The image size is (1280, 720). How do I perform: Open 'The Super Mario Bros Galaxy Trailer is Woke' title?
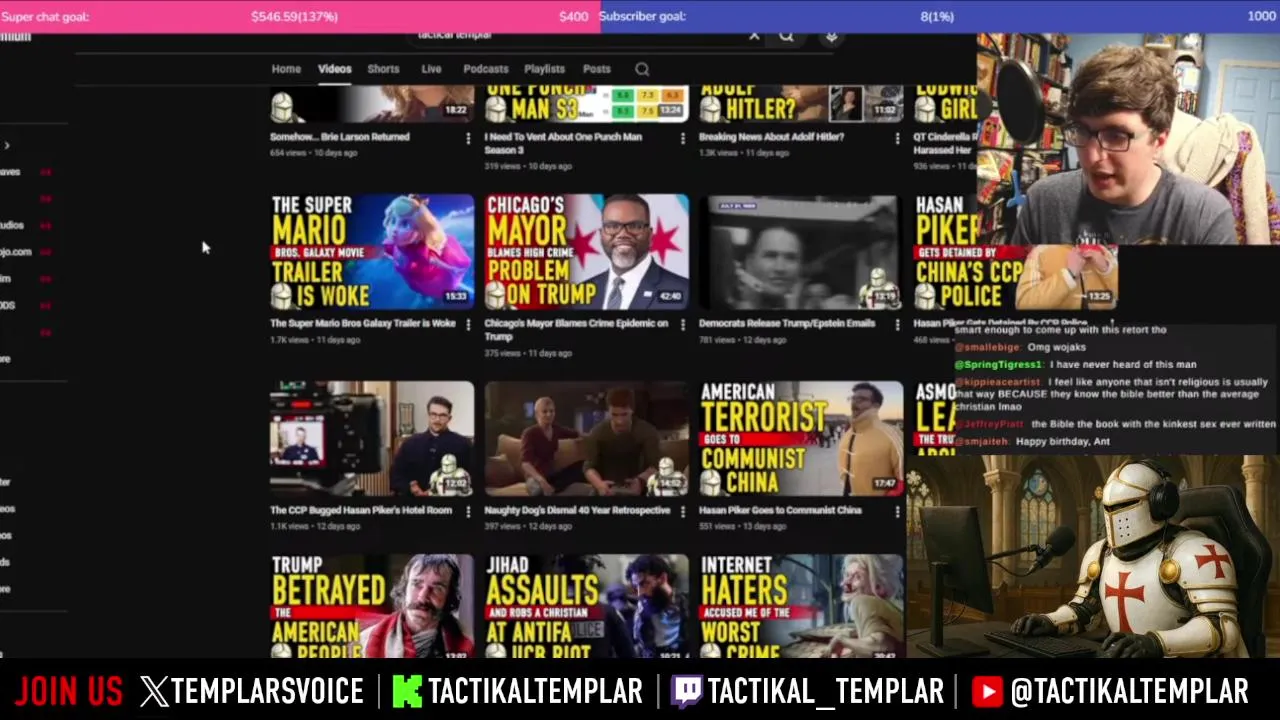[x=362, y=324]
